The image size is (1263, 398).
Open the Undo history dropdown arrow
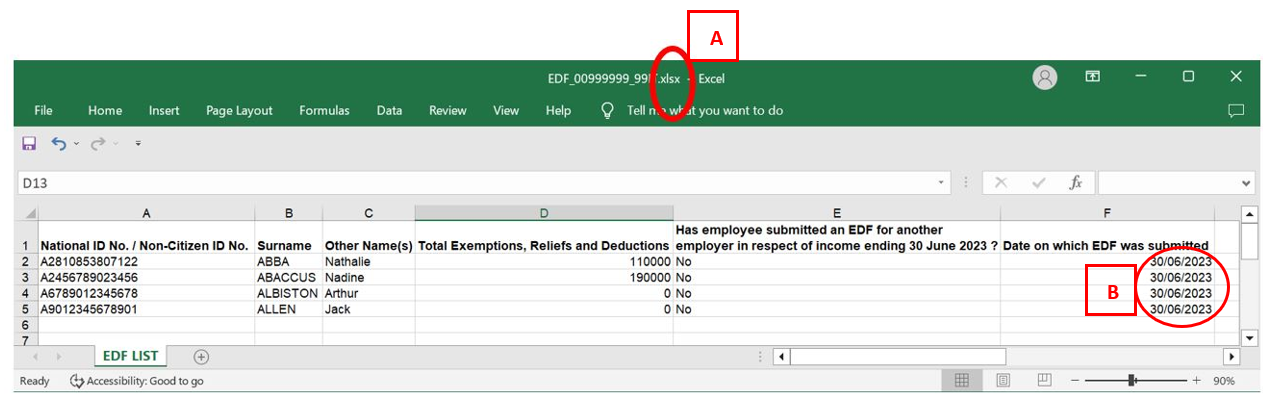tap(75, 145)
